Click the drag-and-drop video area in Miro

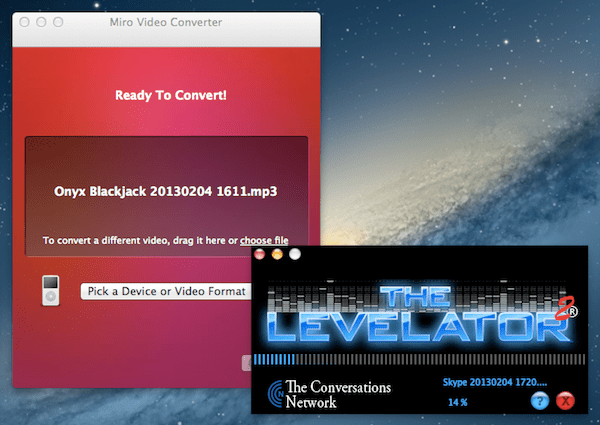click(166, 196)
